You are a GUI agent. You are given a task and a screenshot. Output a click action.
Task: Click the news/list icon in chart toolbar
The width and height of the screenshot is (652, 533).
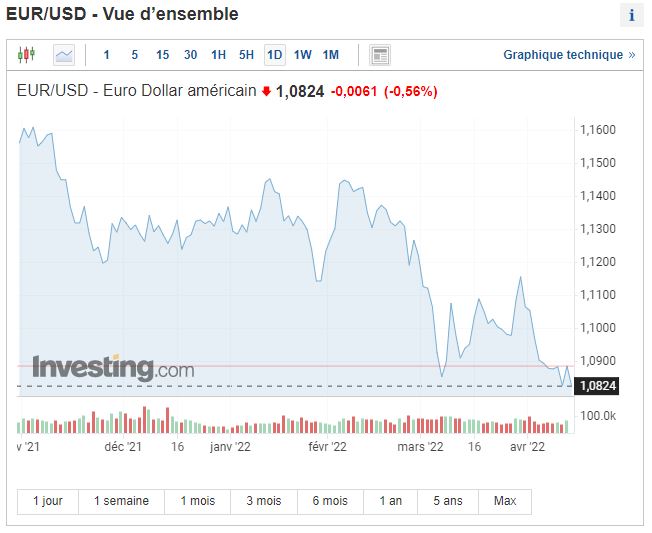[x=380, y=55]
